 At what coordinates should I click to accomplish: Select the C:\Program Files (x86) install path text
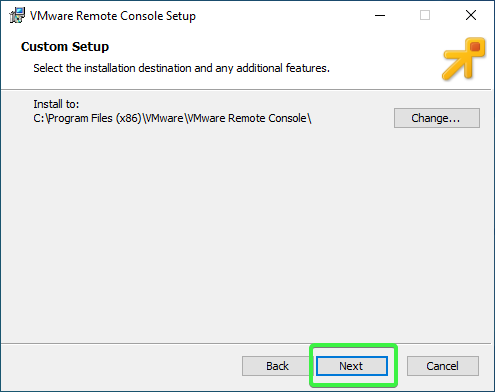(x=172, y=118)
